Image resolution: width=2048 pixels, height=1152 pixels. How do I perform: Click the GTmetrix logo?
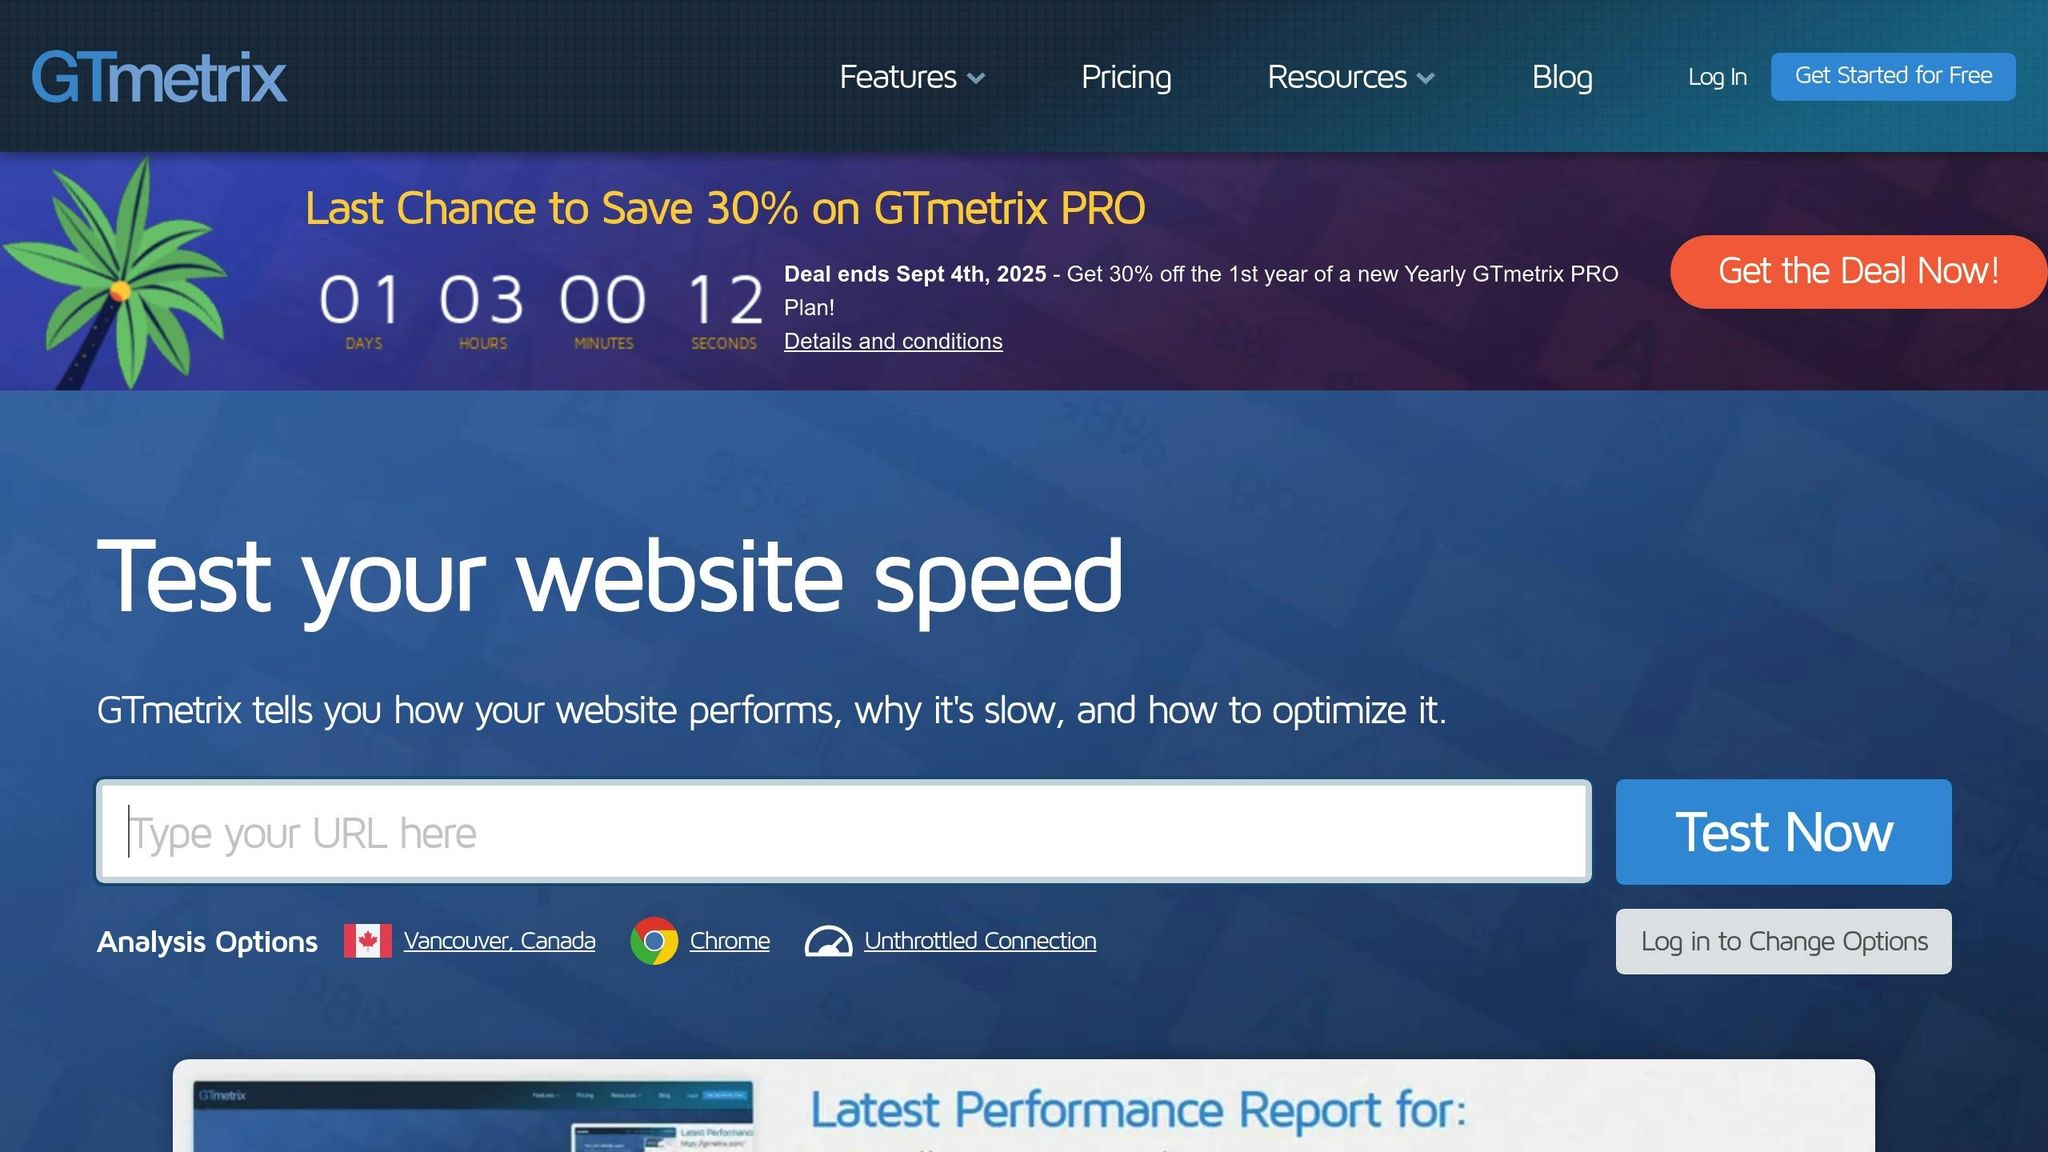point(159,77)
